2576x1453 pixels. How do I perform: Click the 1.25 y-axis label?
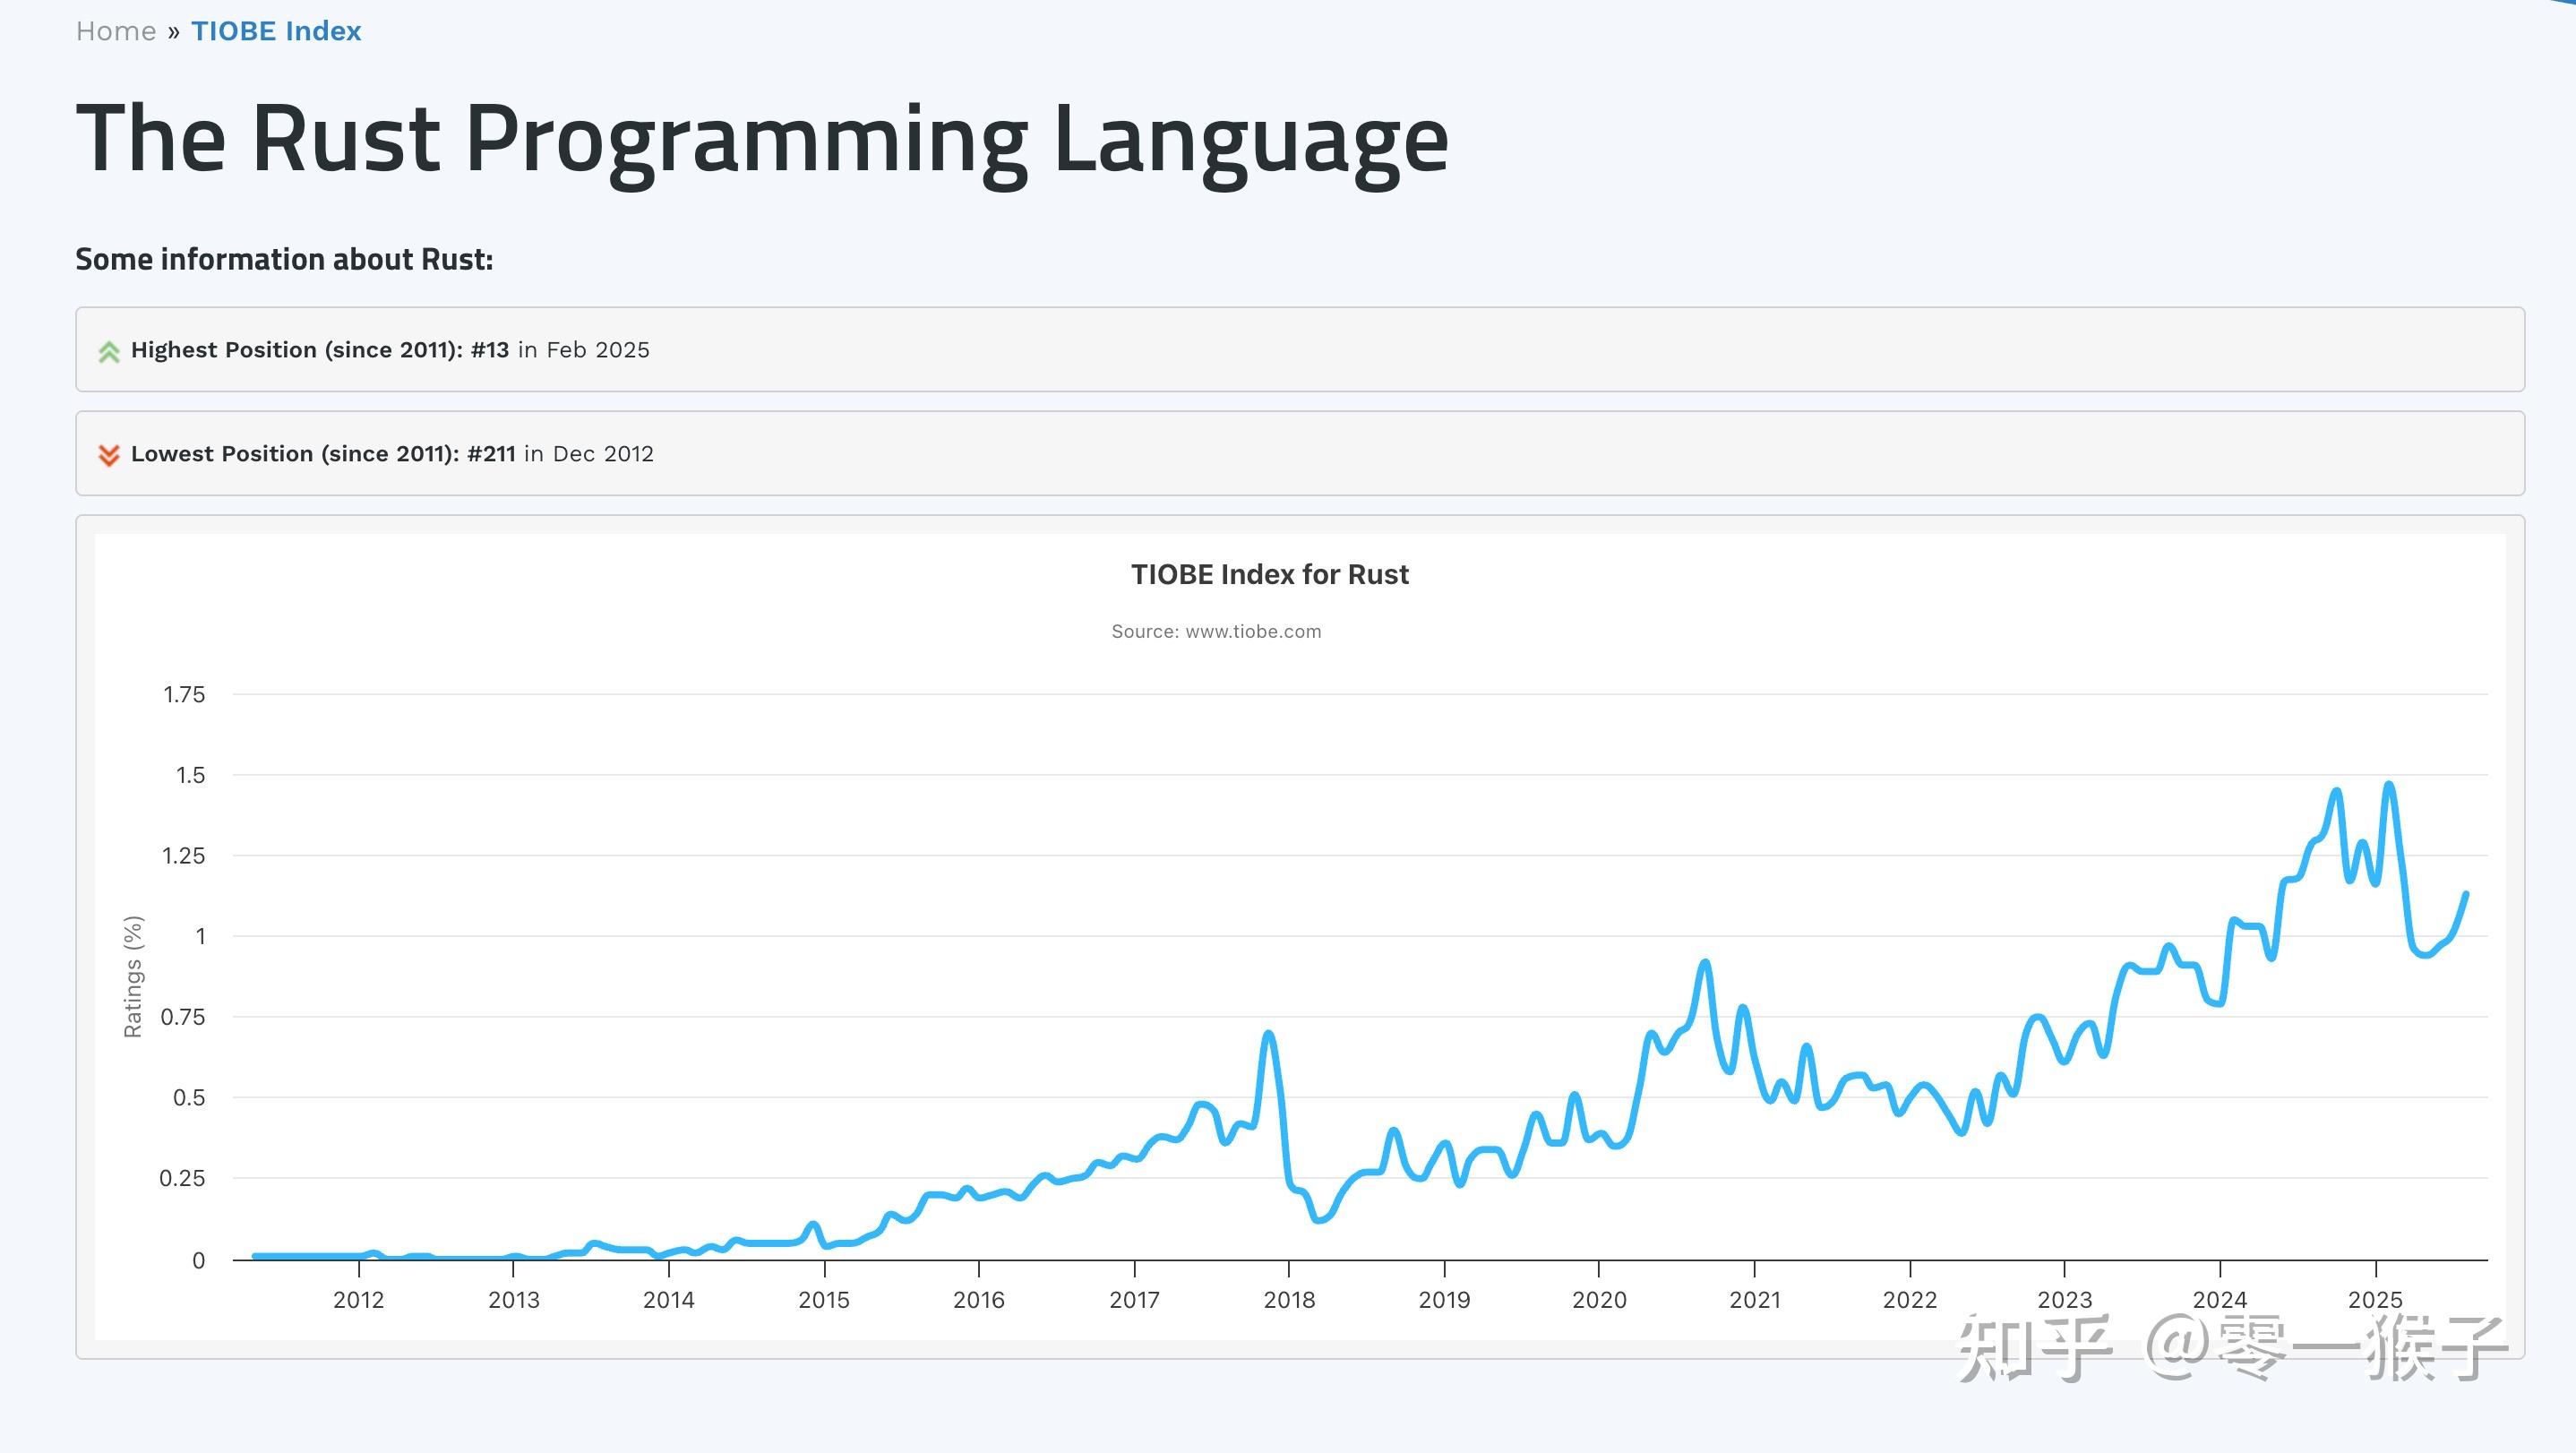(183, 856)
